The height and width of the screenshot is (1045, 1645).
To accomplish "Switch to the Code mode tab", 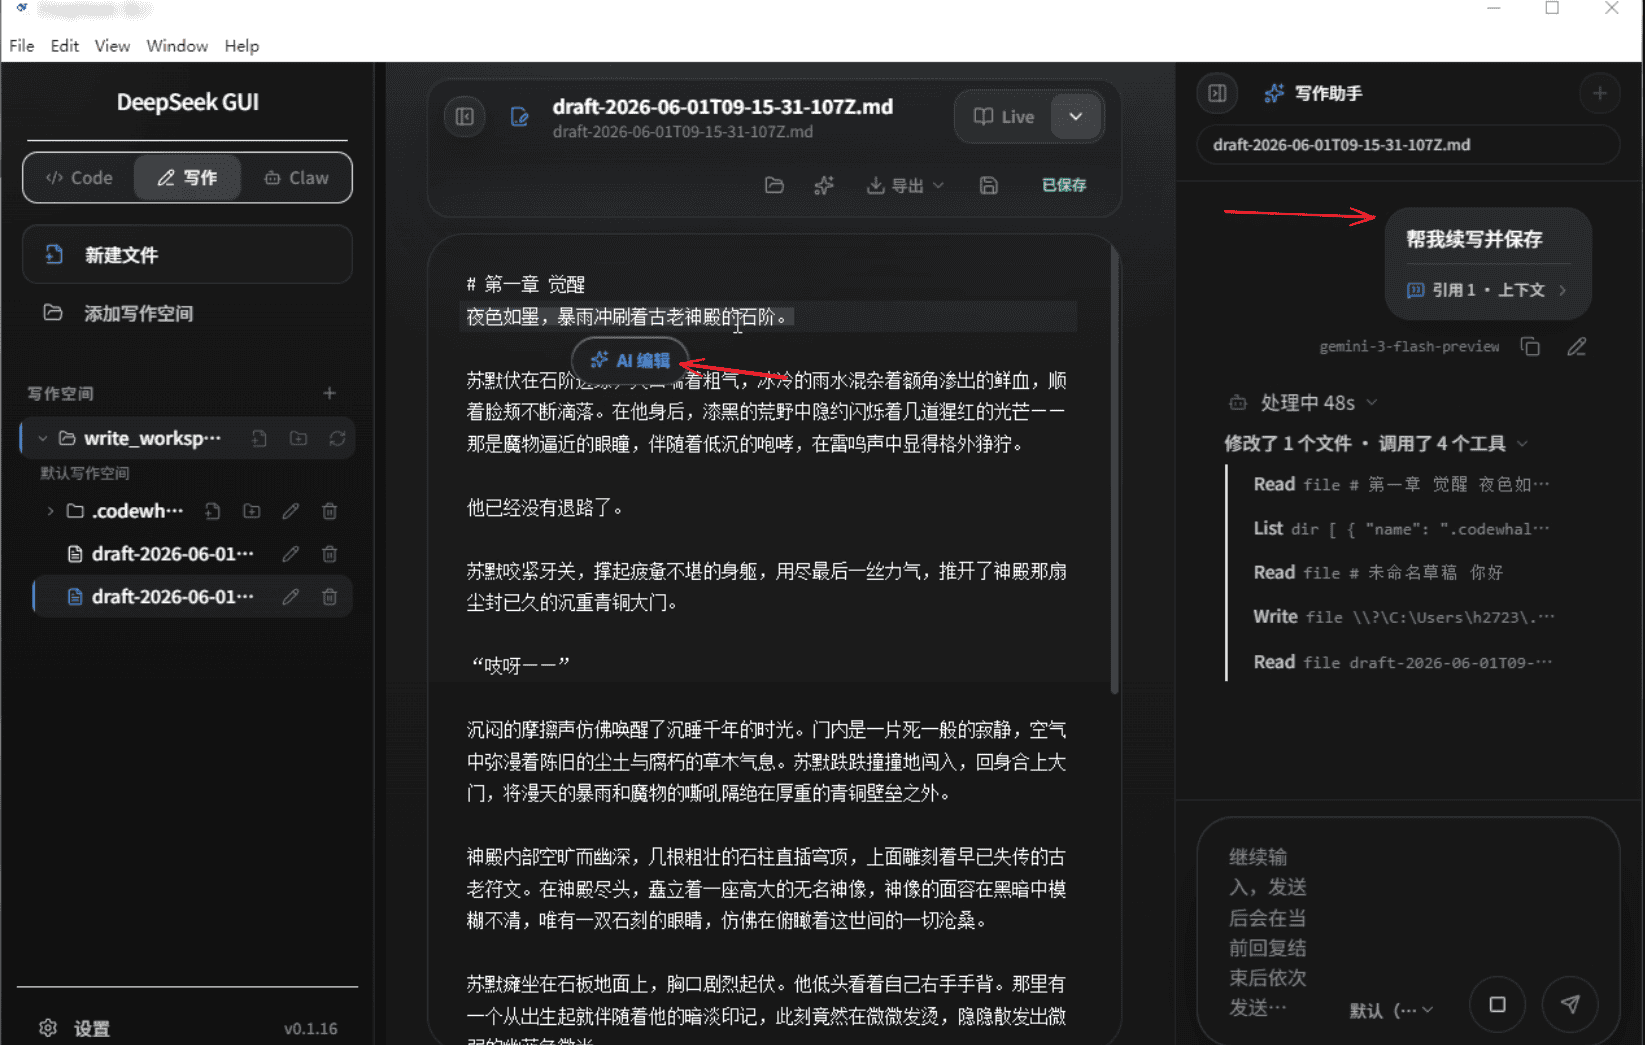I will click(x=79, y=178).
